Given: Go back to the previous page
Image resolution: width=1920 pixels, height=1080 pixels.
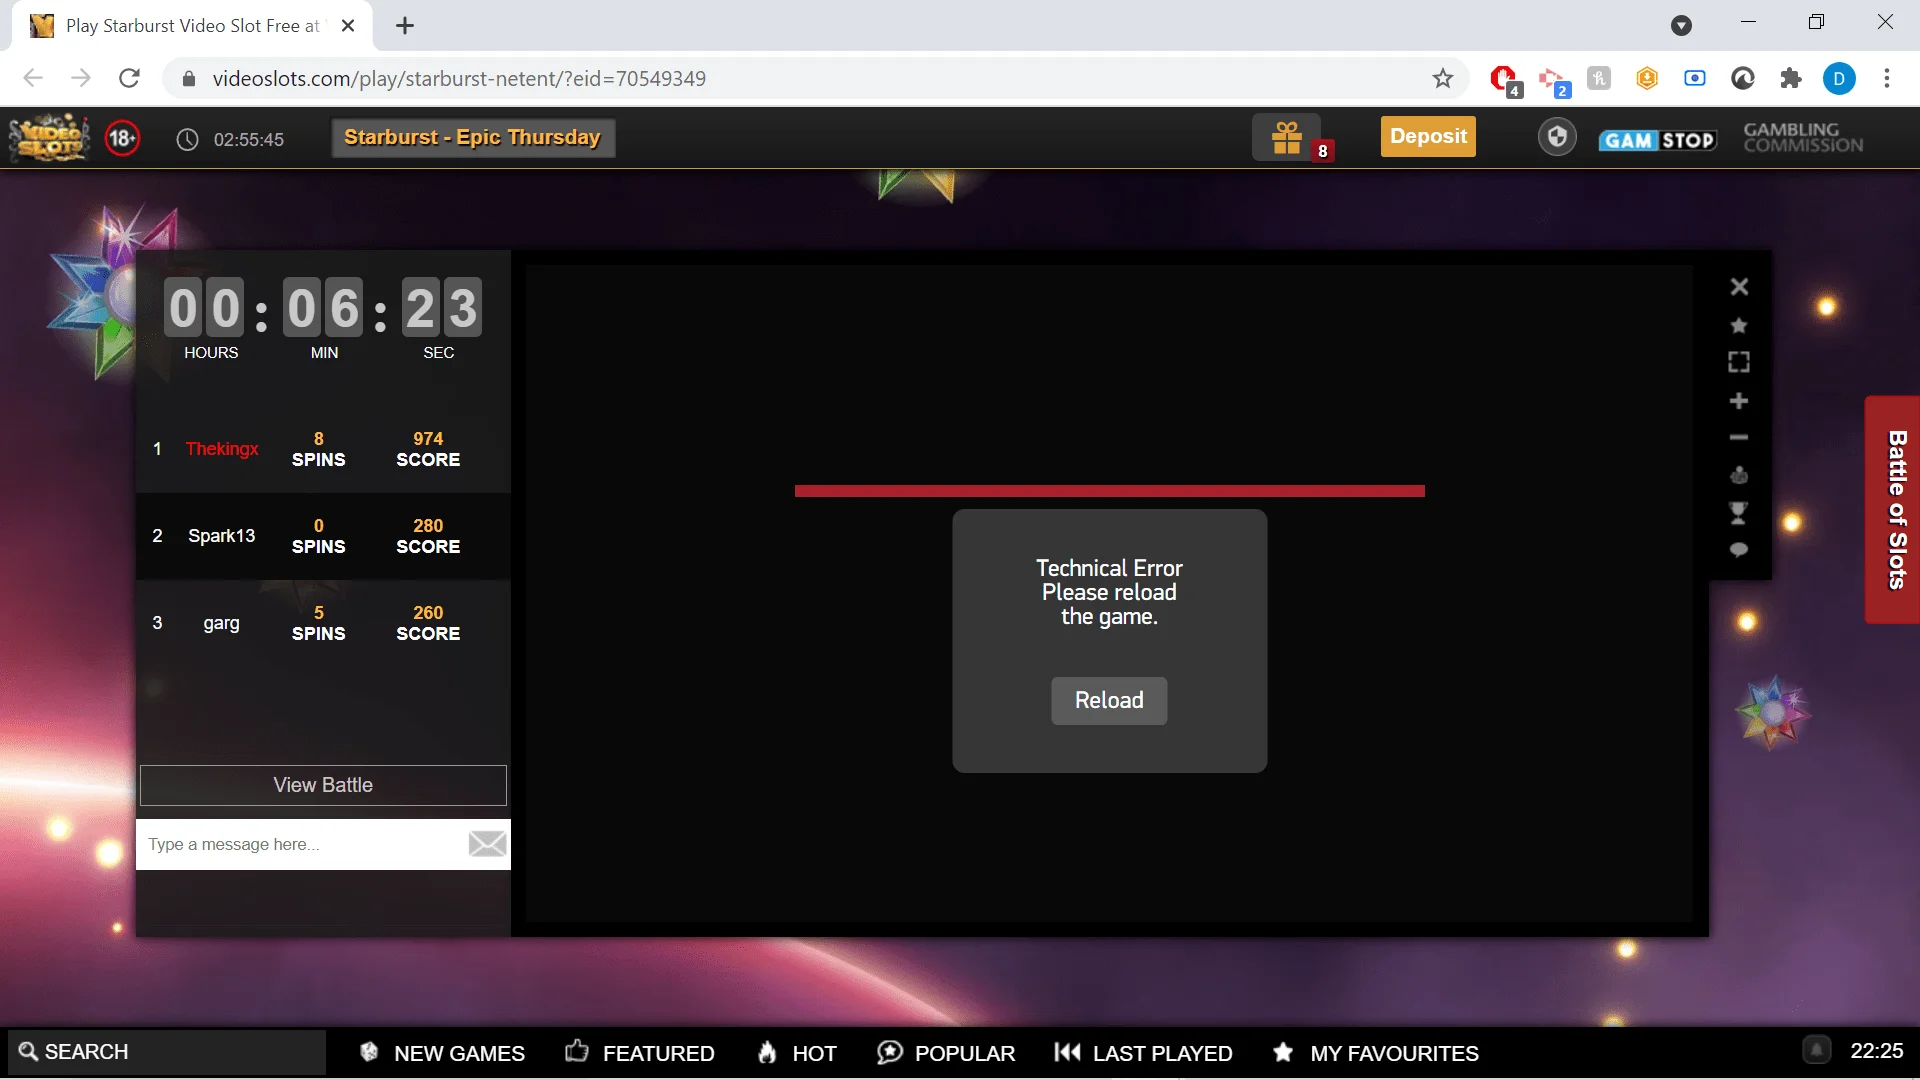Looking at the screenshot, I should [x=33, y=78].
